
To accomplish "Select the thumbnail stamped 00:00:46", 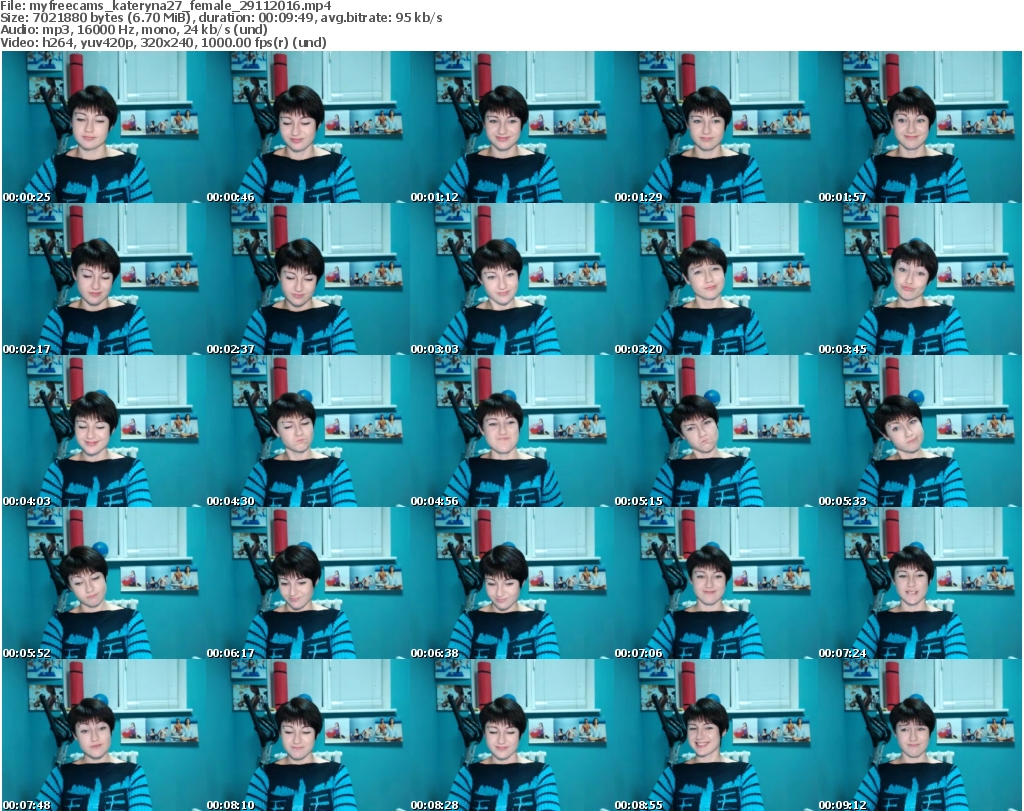I will [x=308, y=127].
